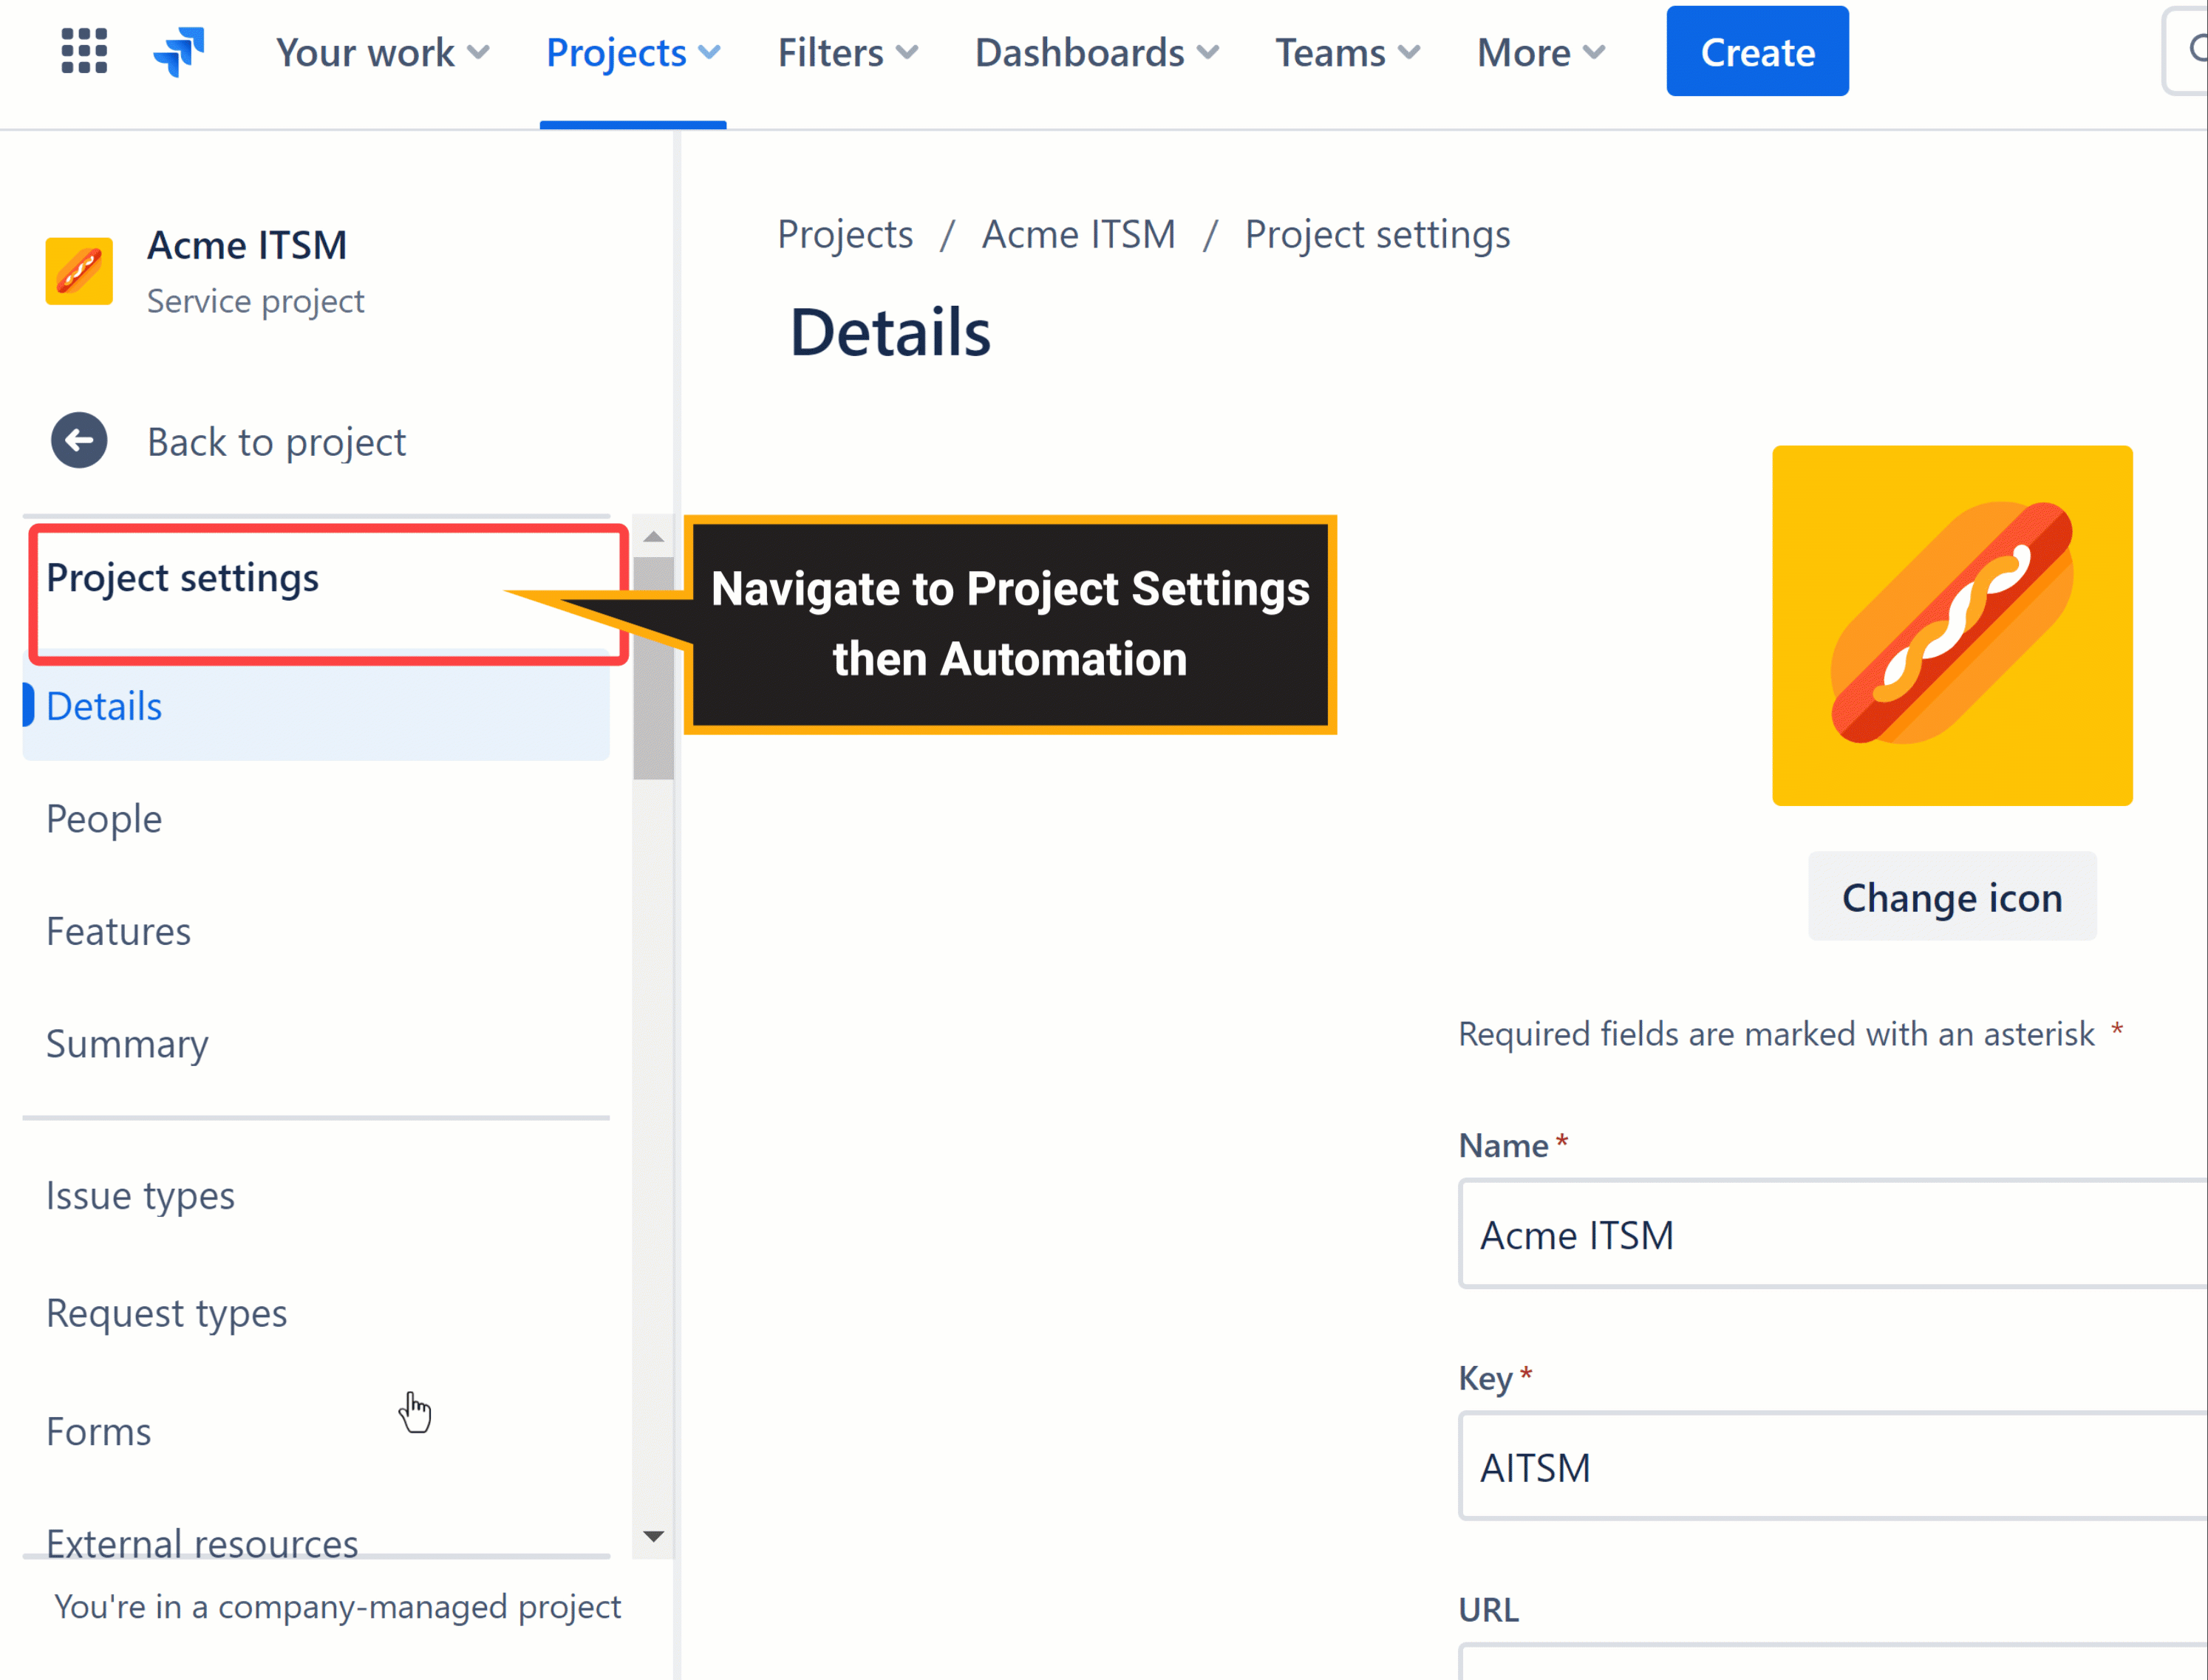Screen dimensions: 2208x1680
Task: Click the Change icon button
Action: click(1952, 897)
